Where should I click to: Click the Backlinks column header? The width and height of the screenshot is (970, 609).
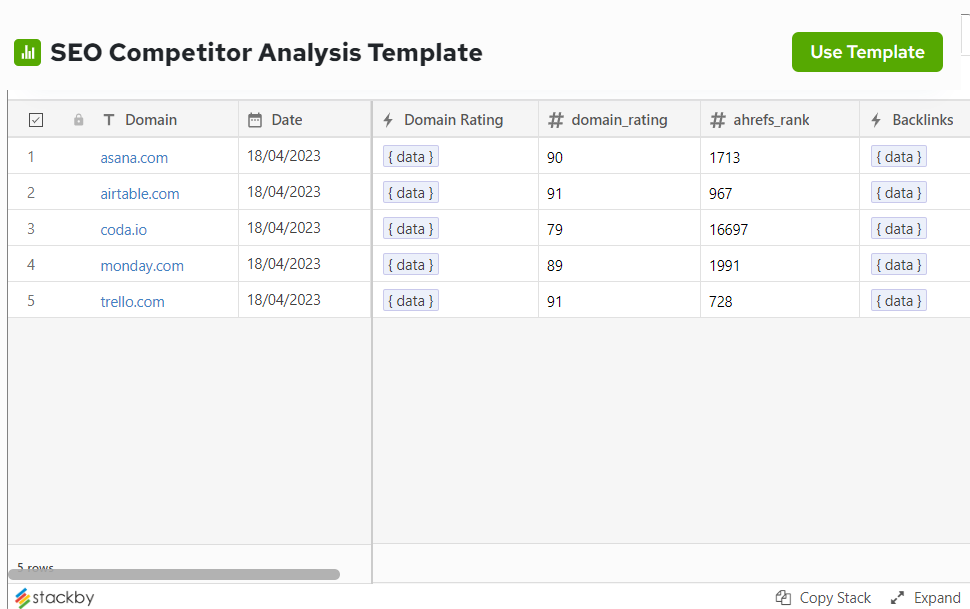click(922, 120)
